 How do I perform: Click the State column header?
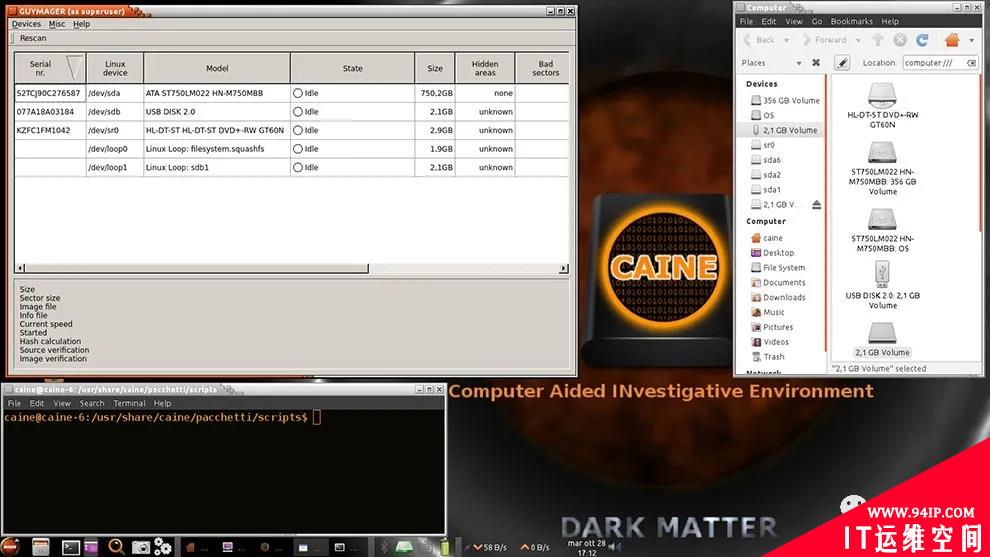pyautogui.click(x=352, y=68)
